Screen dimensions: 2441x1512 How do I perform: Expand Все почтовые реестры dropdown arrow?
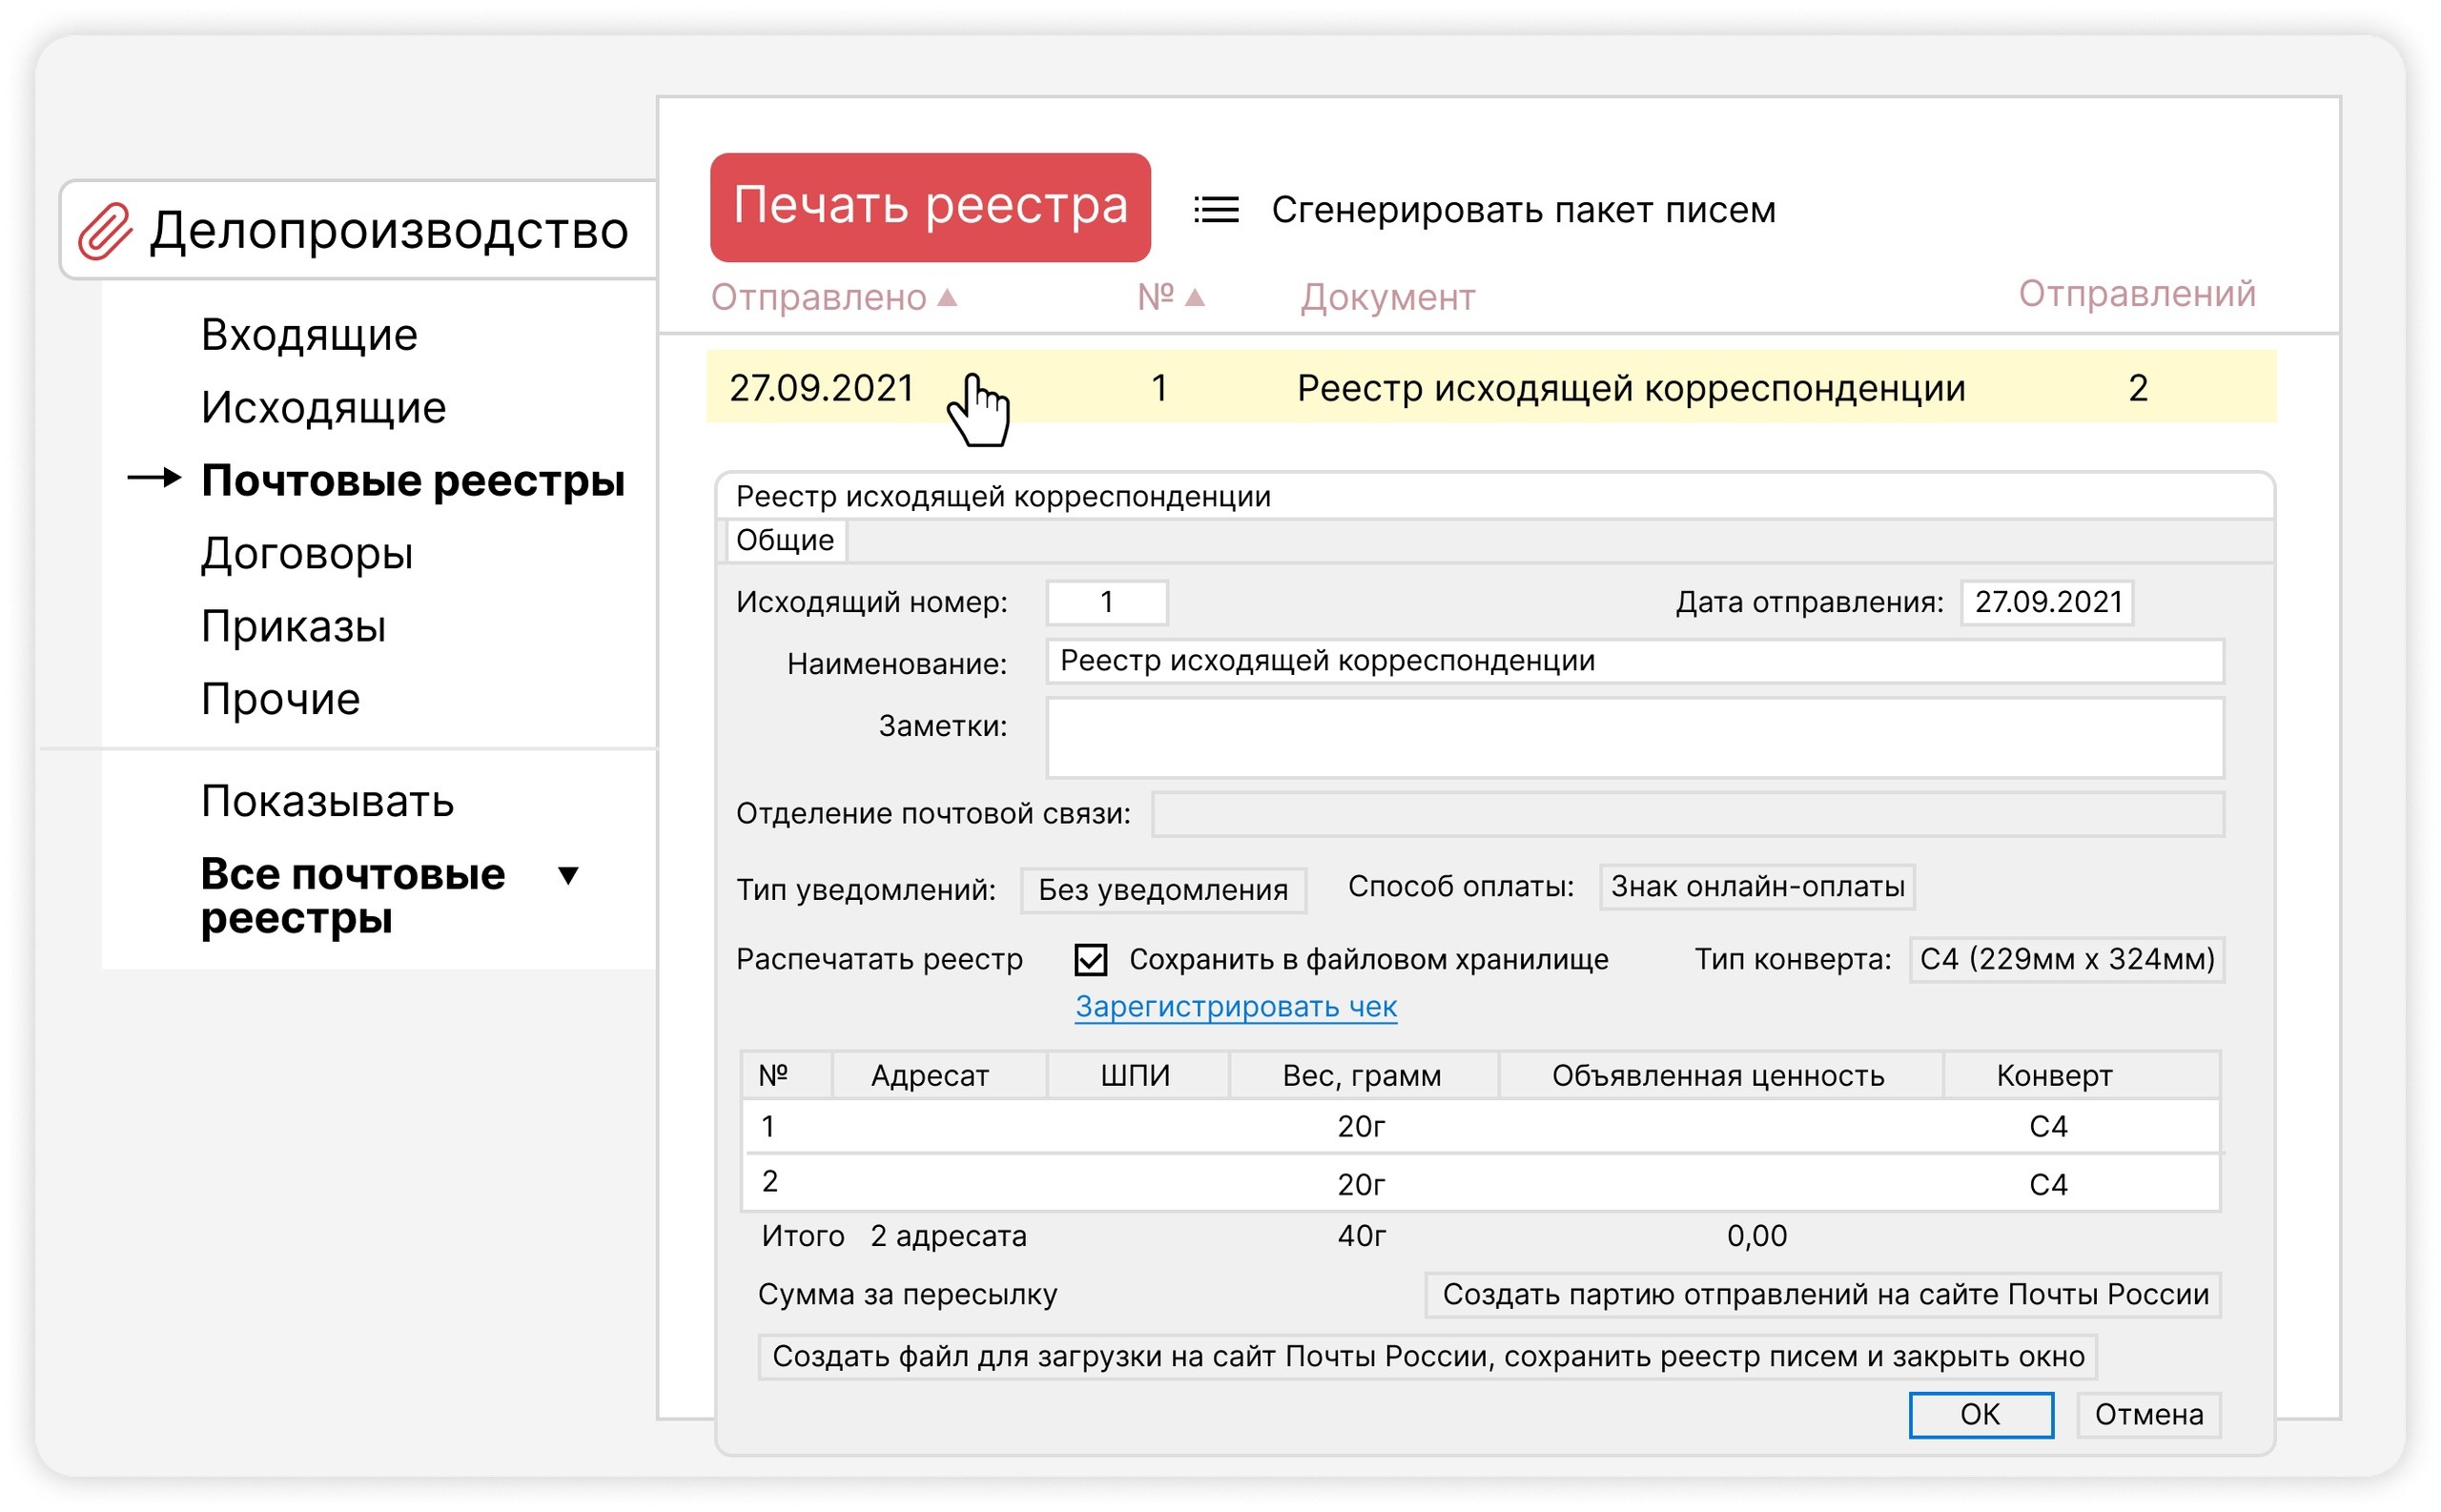tap(568, 876)
